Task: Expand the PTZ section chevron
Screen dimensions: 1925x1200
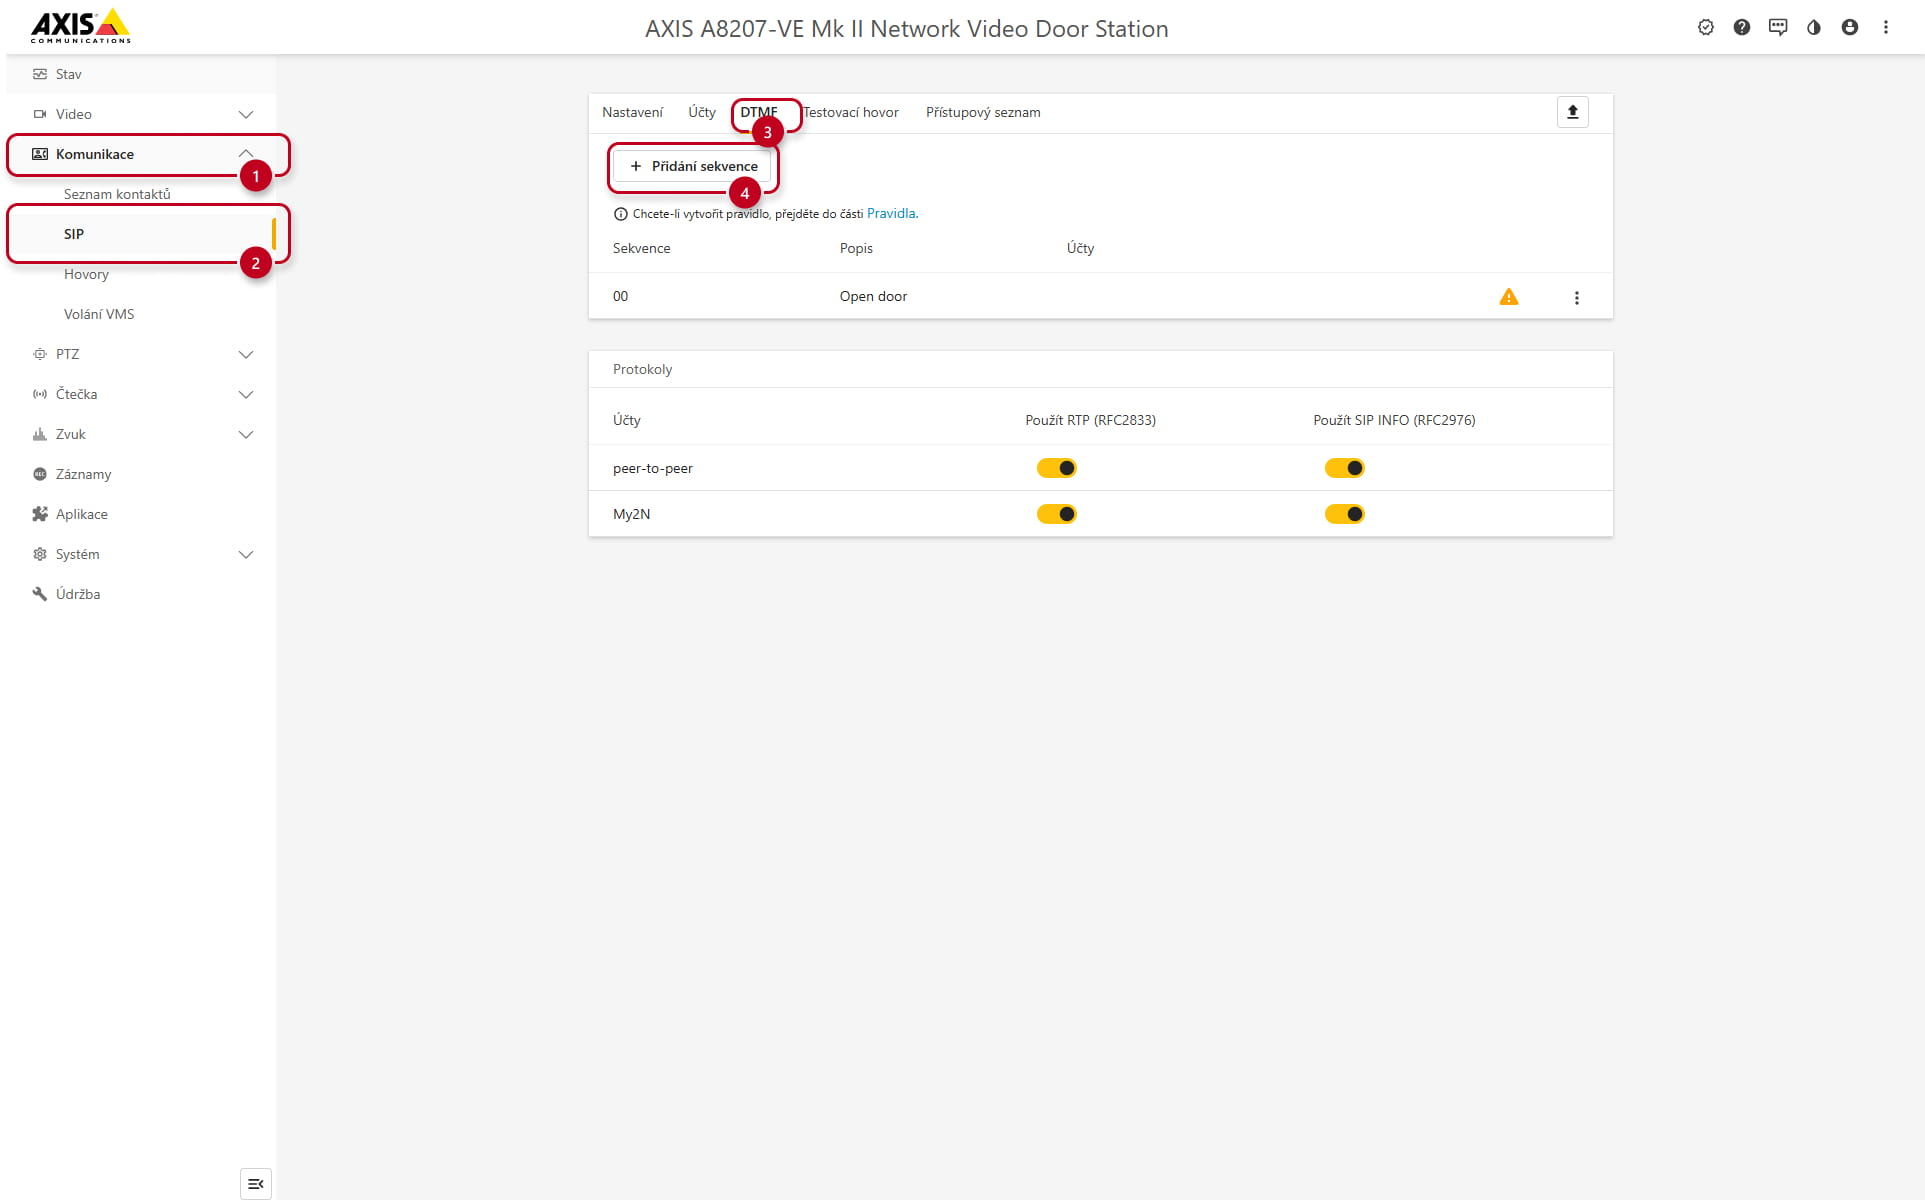Action: pos(246,354)
